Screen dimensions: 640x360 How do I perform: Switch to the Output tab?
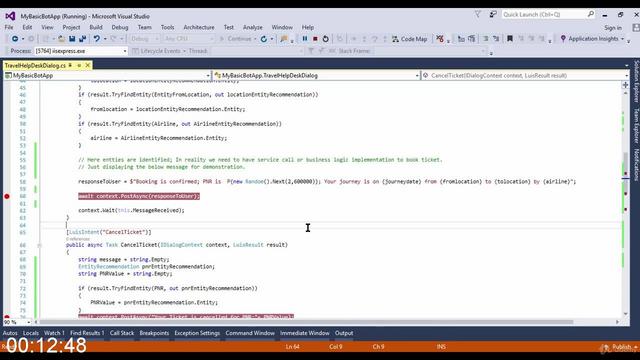344,333
